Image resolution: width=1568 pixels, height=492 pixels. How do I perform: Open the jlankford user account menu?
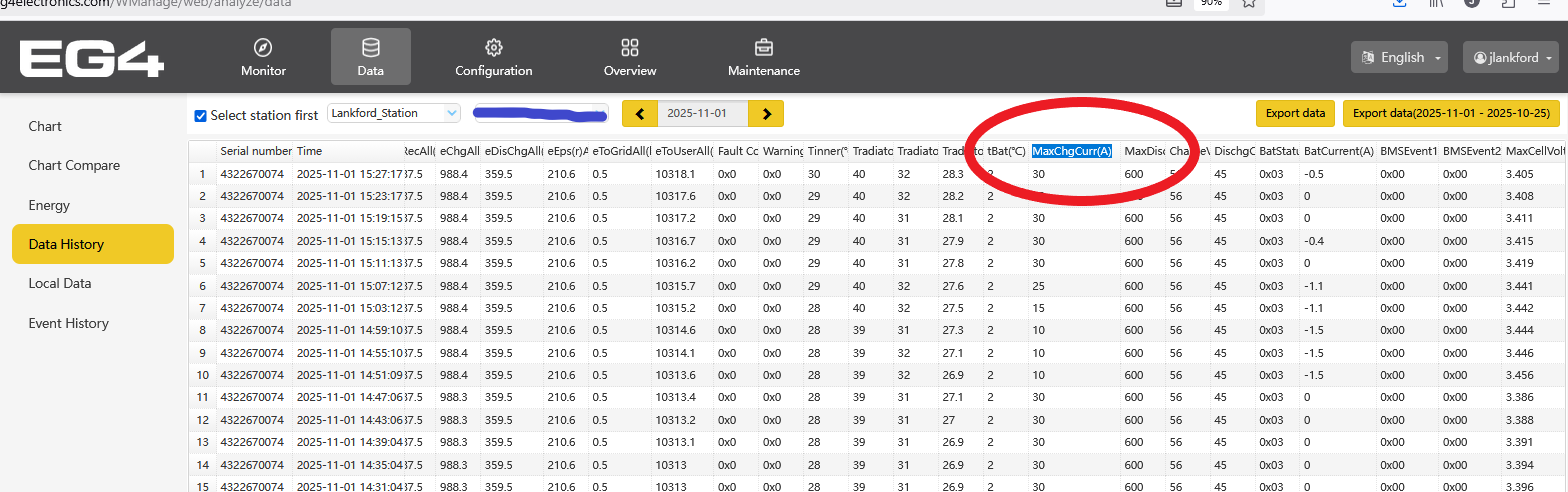[x=1510, y=57]
